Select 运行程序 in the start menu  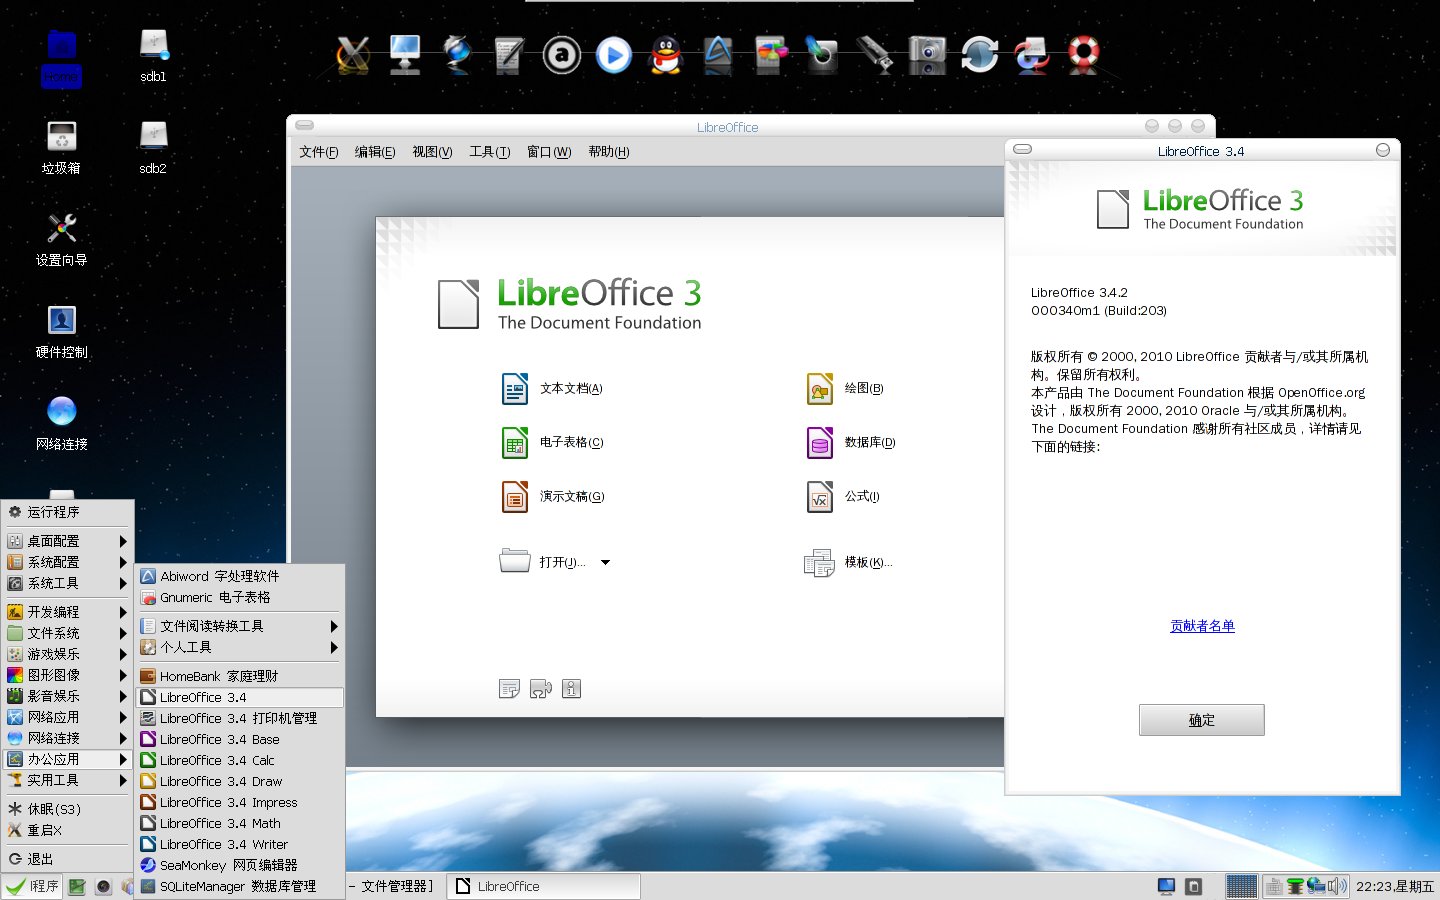pyautogui.click(x=68, y=512)
